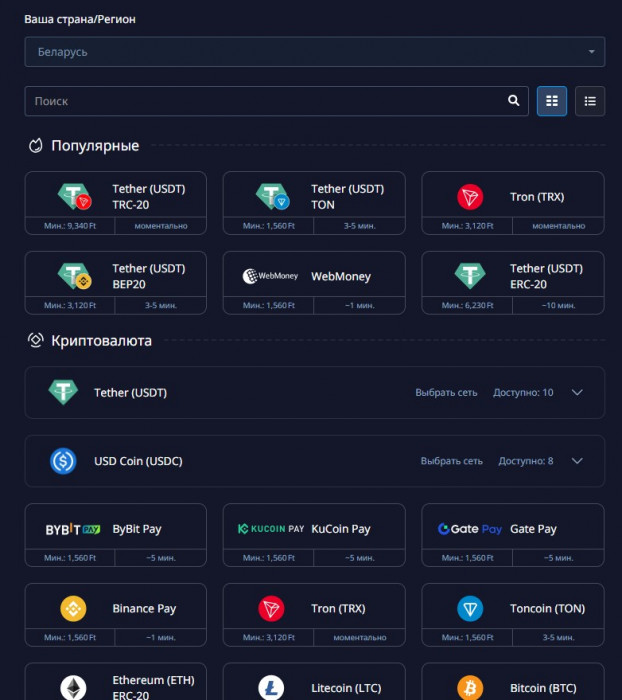Click the Bitcoin orange icon

(x=470, y=688)
